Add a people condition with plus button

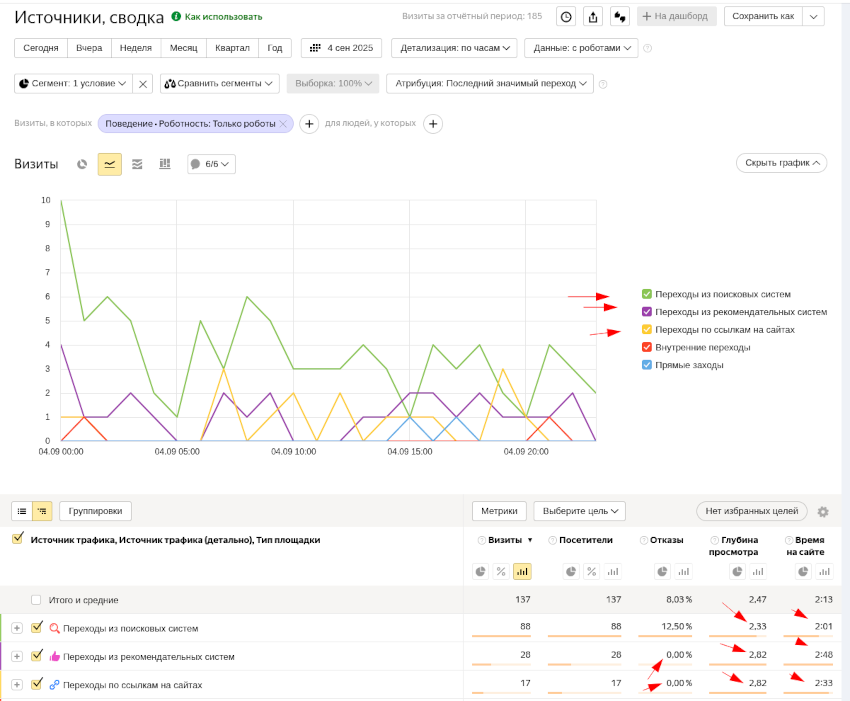433,124
